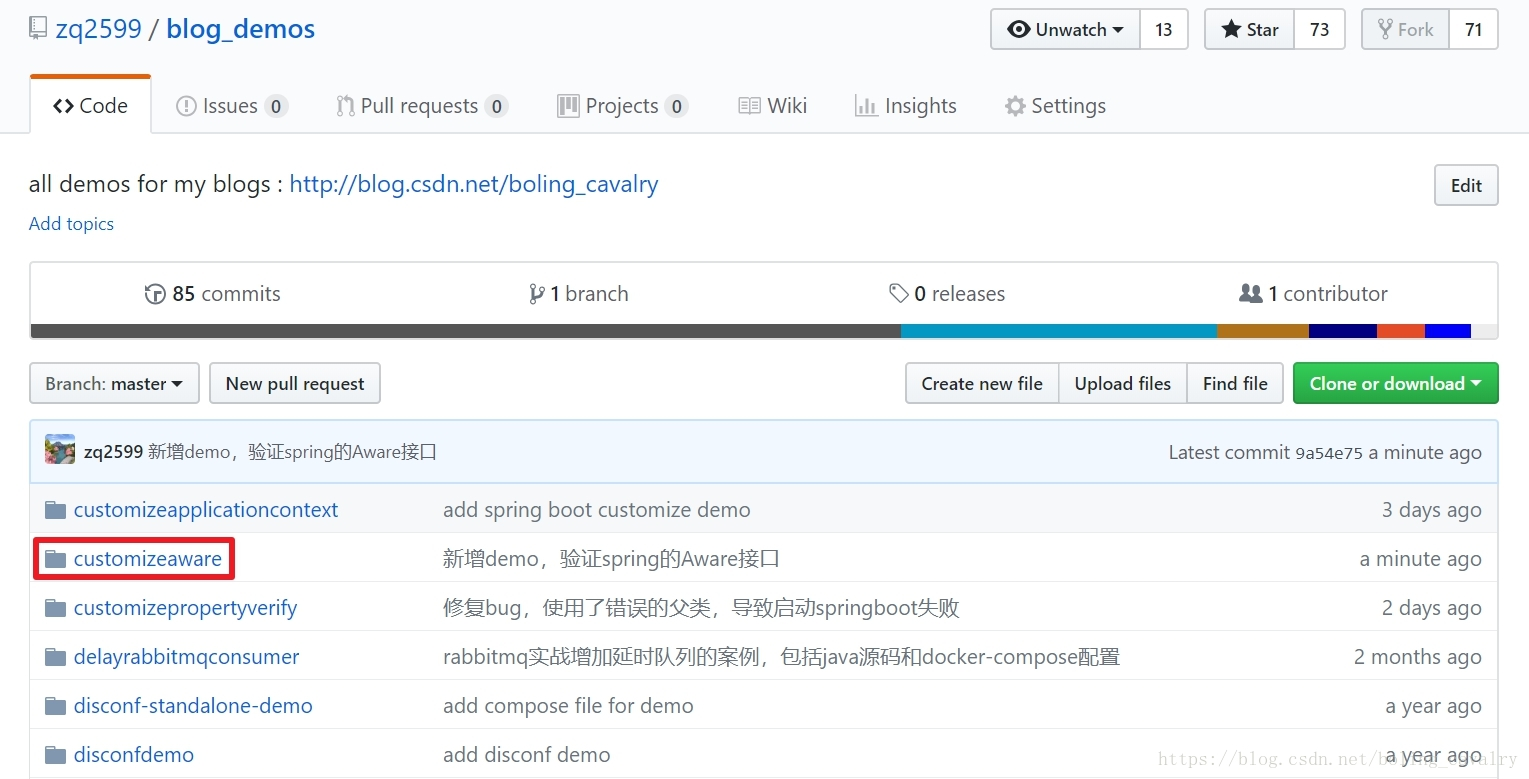Expand the Branch: master dropdown
This screenshot has width=1529, height=779.
[114, 384]
